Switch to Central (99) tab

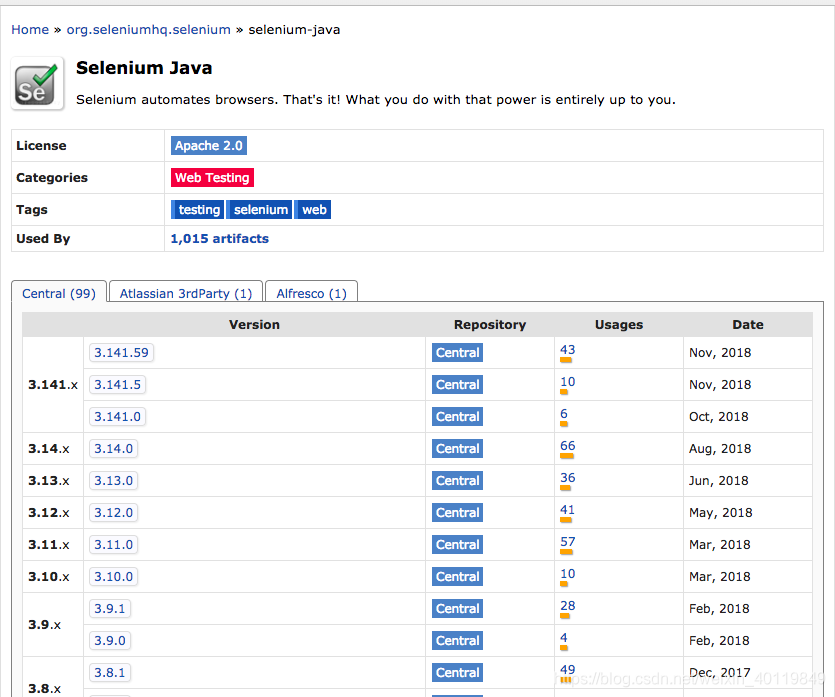click(x=59, y=293)
